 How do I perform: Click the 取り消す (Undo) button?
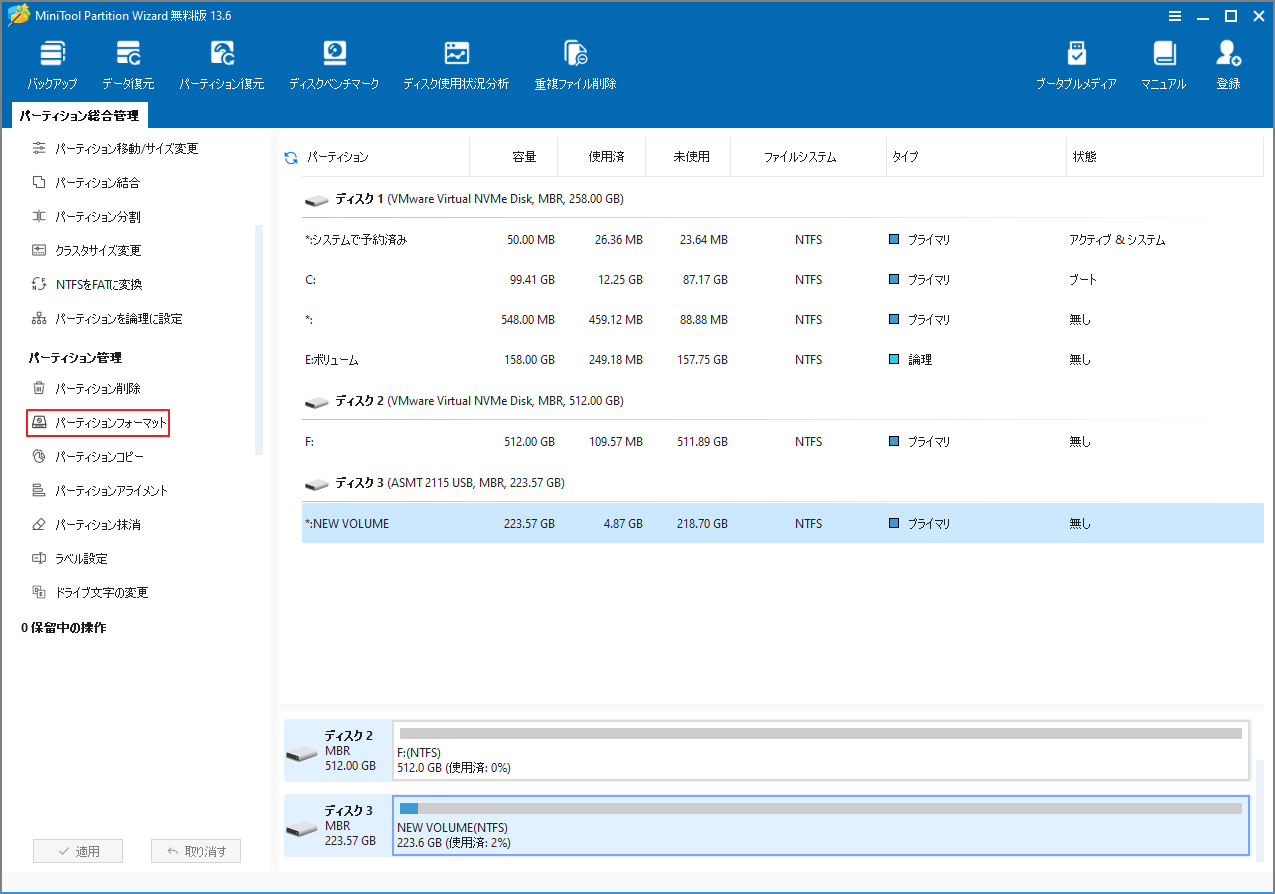click(x=197, y=850)
